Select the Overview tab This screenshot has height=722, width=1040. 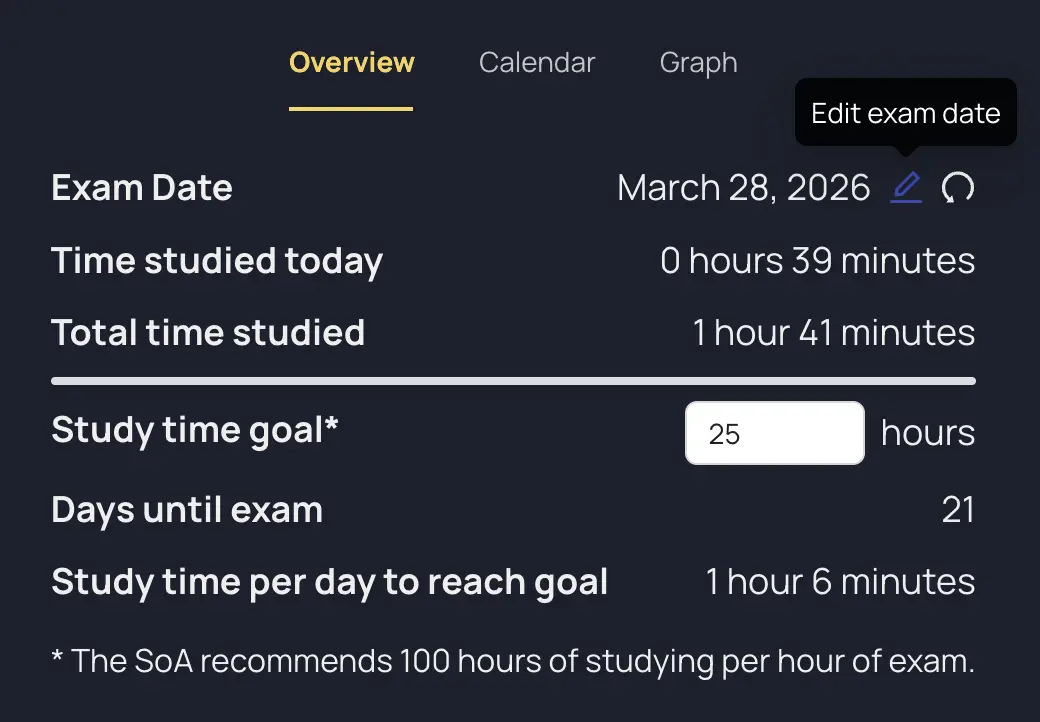[x=351, y=62]
